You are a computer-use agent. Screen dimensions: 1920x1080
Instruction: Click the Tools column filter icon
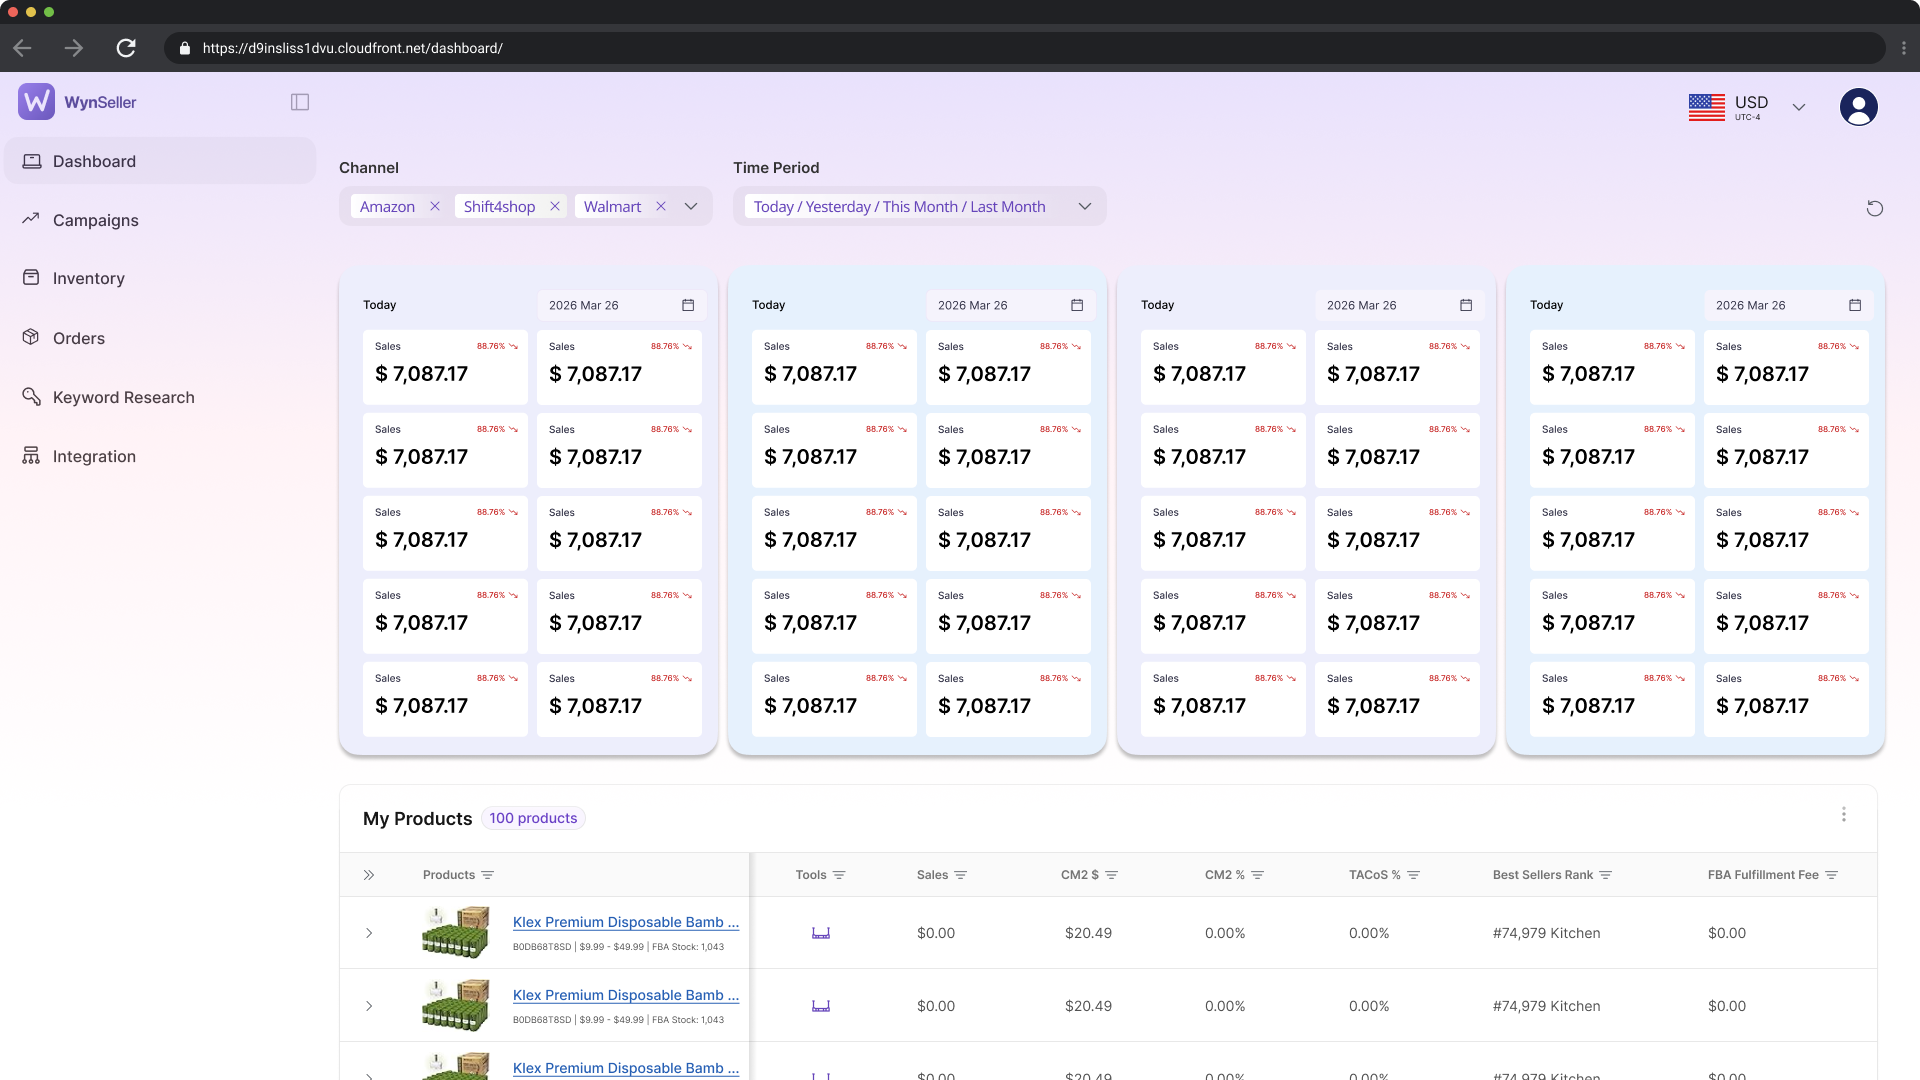[x=839, y=875]
